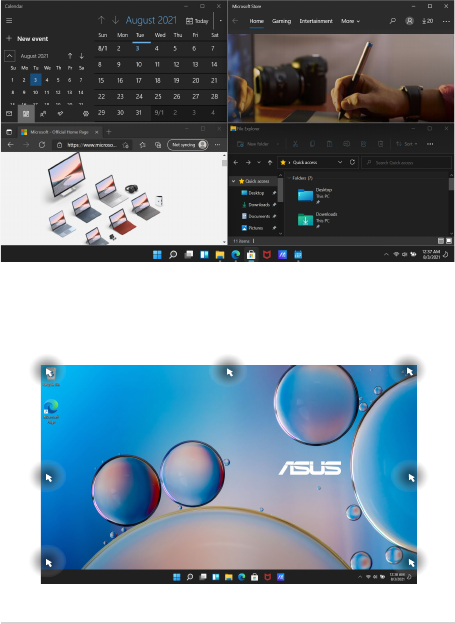The width and height of the screenshot is (455, 624).
Task: Click the Microsoft Store search icon
Action: click(x=393, y=21)
